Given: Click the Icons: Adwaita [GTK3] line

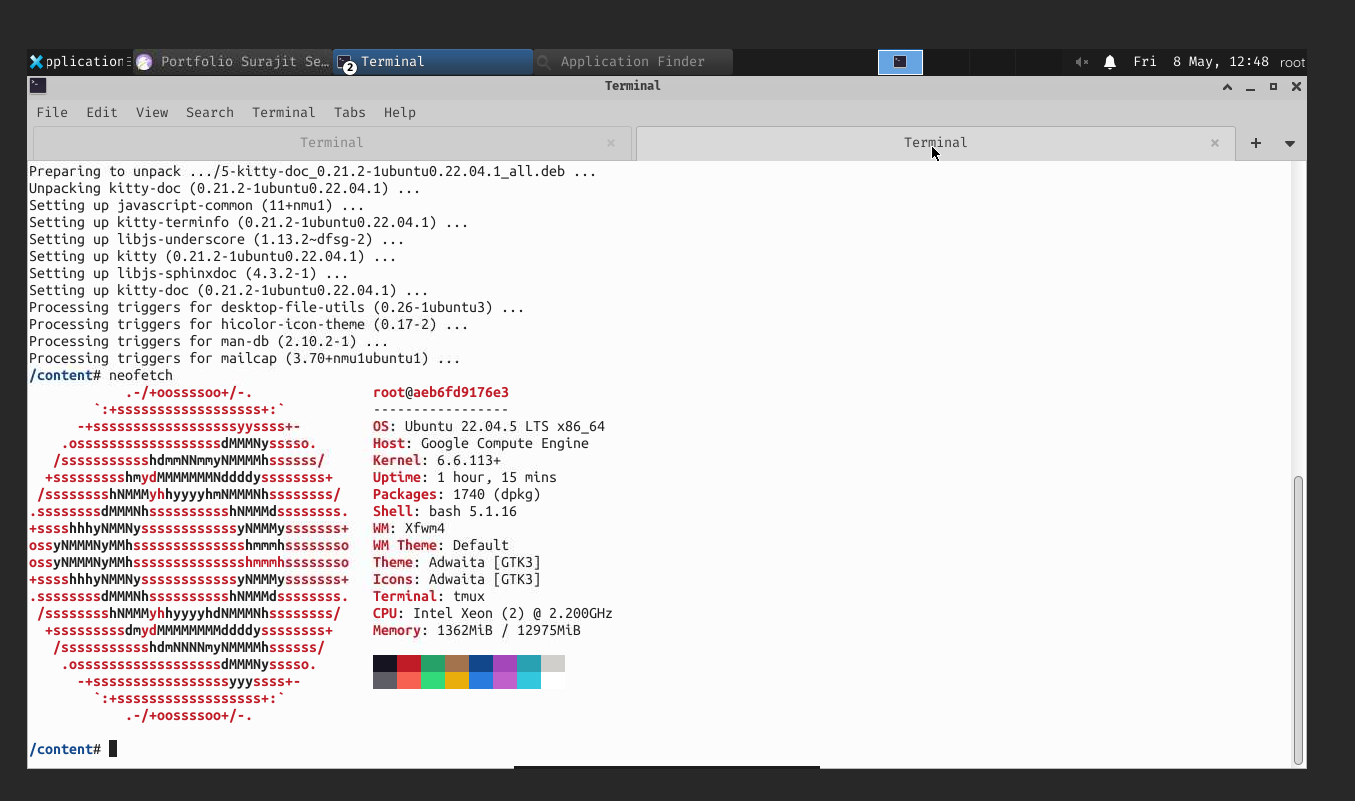Looking at the screenshot, I should (x=457, y=579).
